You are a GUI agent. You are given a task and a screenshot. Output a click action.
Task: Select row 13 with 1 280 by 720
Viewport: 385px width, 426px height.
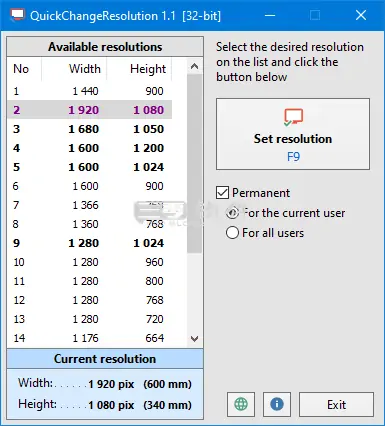click(89, 319)
